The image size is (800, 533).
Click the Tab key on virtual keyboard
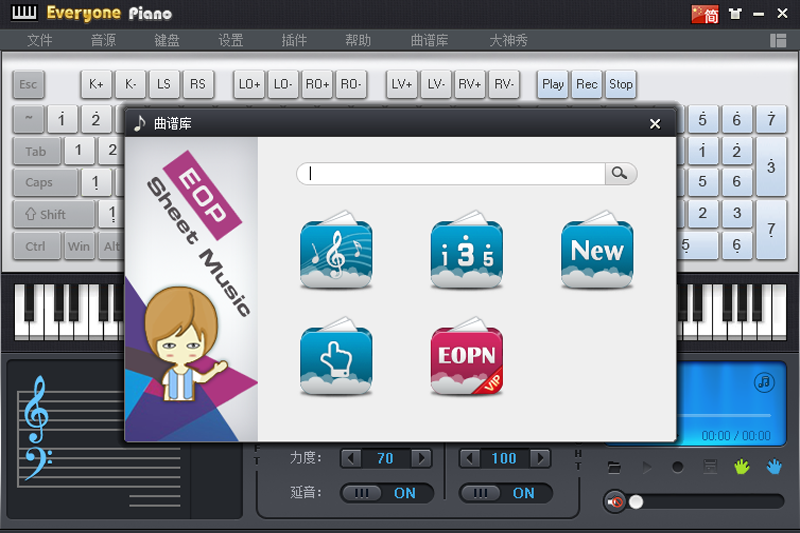click(36, 151)
